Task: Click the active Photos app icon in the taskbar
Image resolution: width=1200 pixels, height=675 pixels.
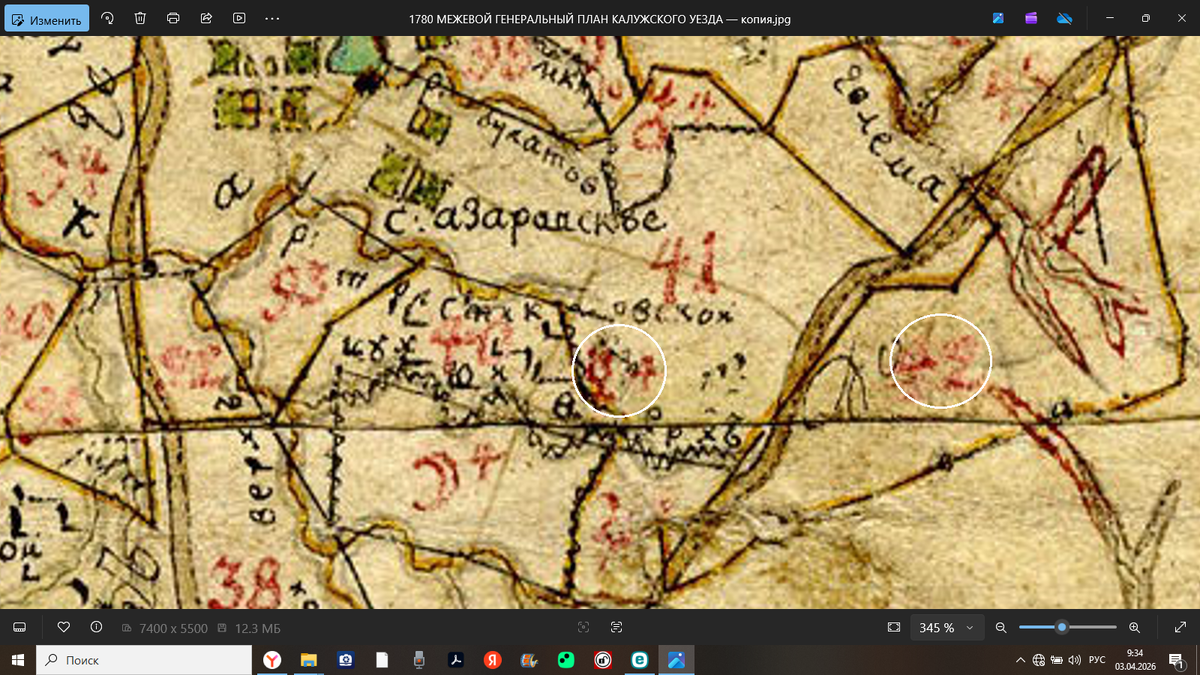Action: [x=676, y=660]
